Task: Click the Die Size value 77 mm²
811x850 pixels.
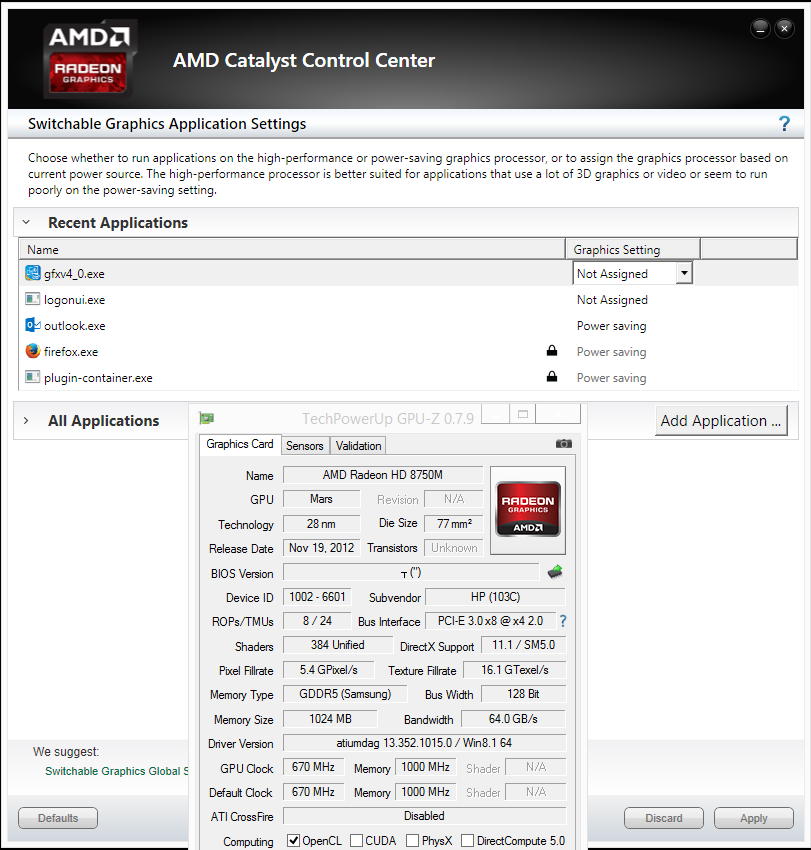Action: [x=454, y=524]
